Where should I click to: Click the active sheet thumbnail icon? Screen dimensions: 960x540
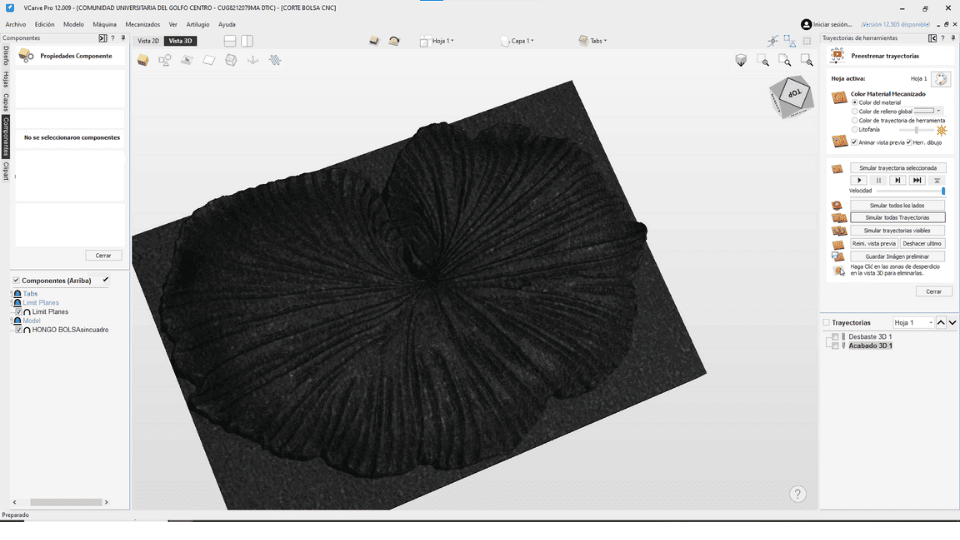click(941, 79)
